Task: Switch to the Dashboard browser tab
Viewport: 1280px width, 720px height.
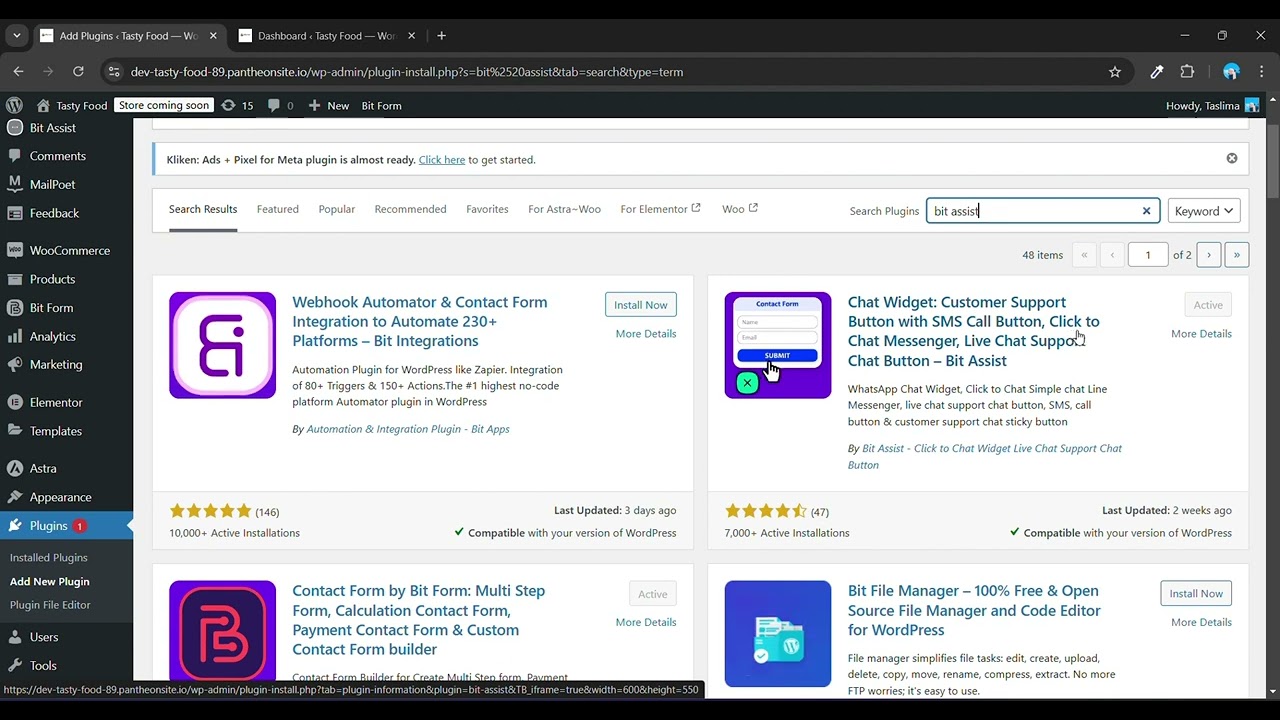Action: (327, 36)
